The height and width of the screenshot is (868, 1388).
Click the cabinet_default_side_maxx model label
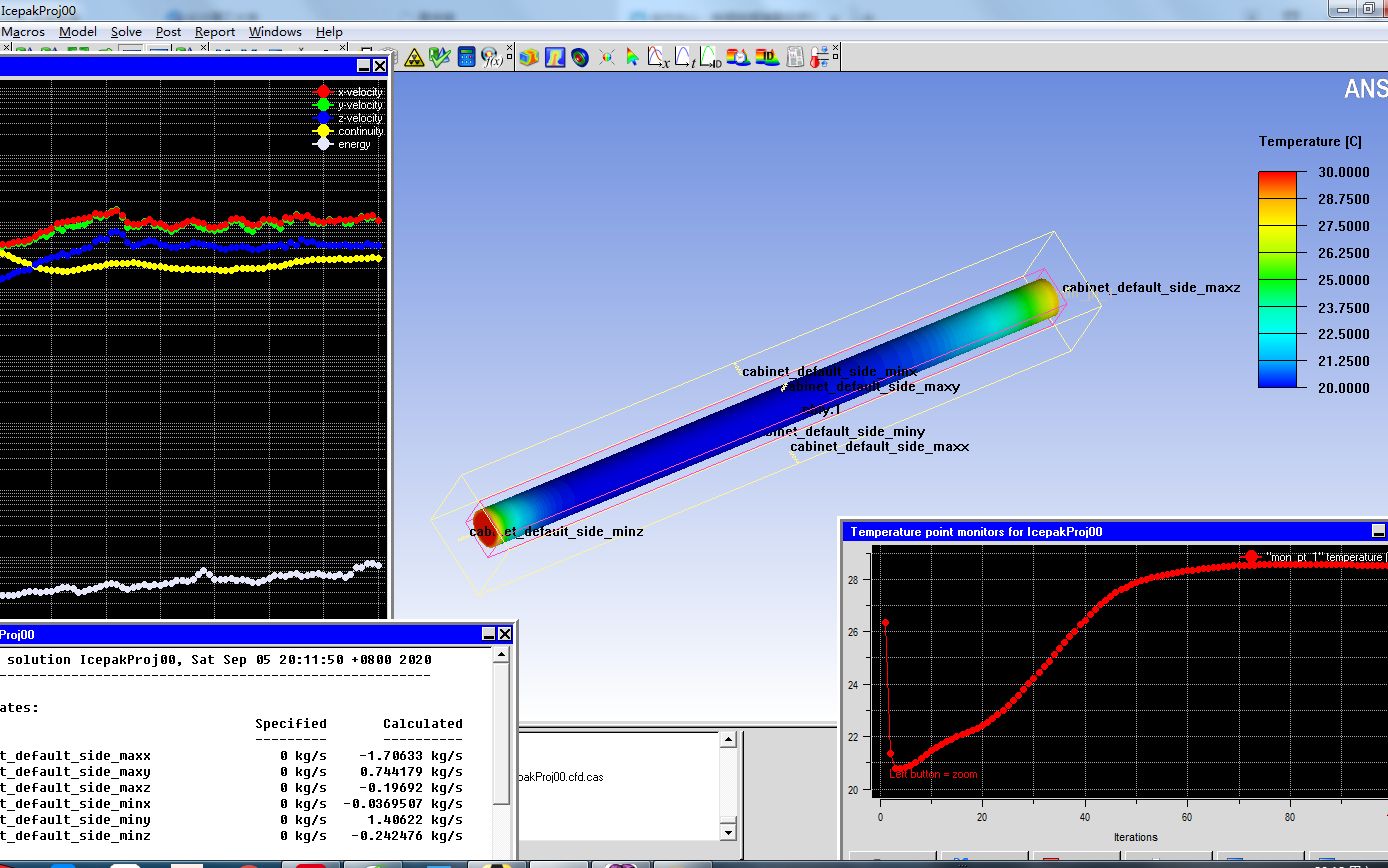point(880,447)
